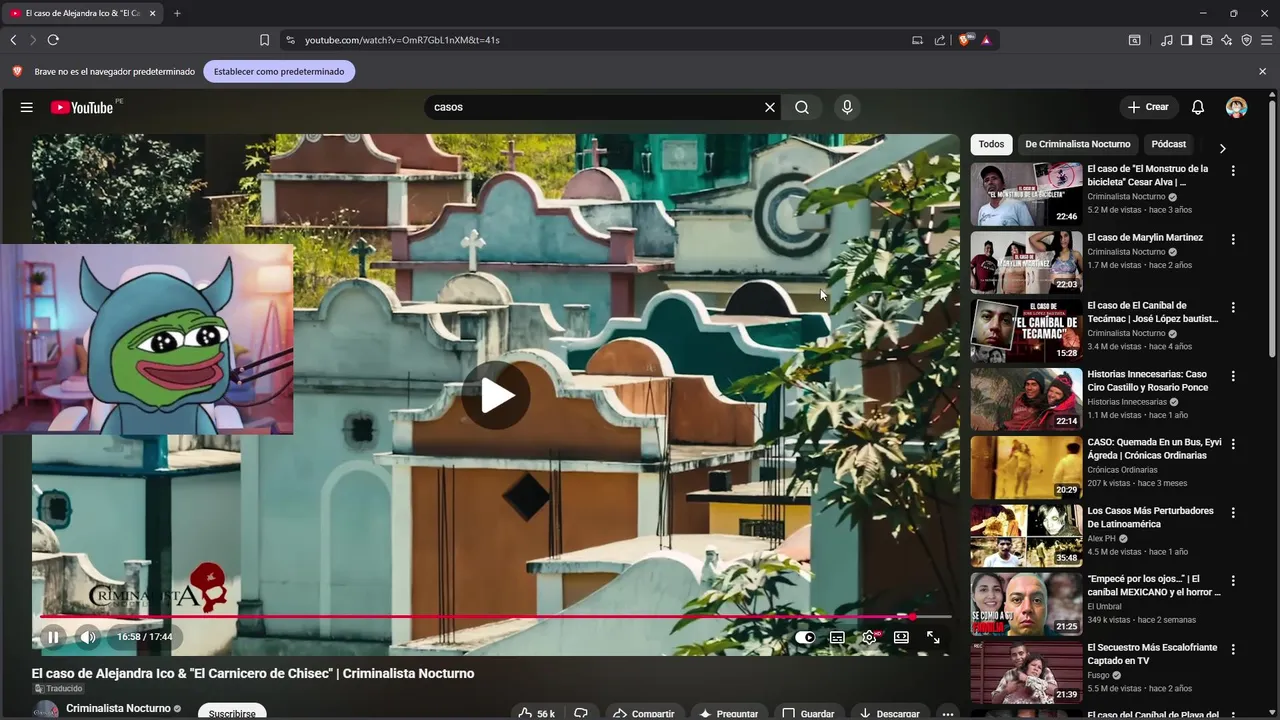Open CASO: Quemada En un Bus title
The width and height of the screenshot is (1280, 720).
[x=1154, y=449]
